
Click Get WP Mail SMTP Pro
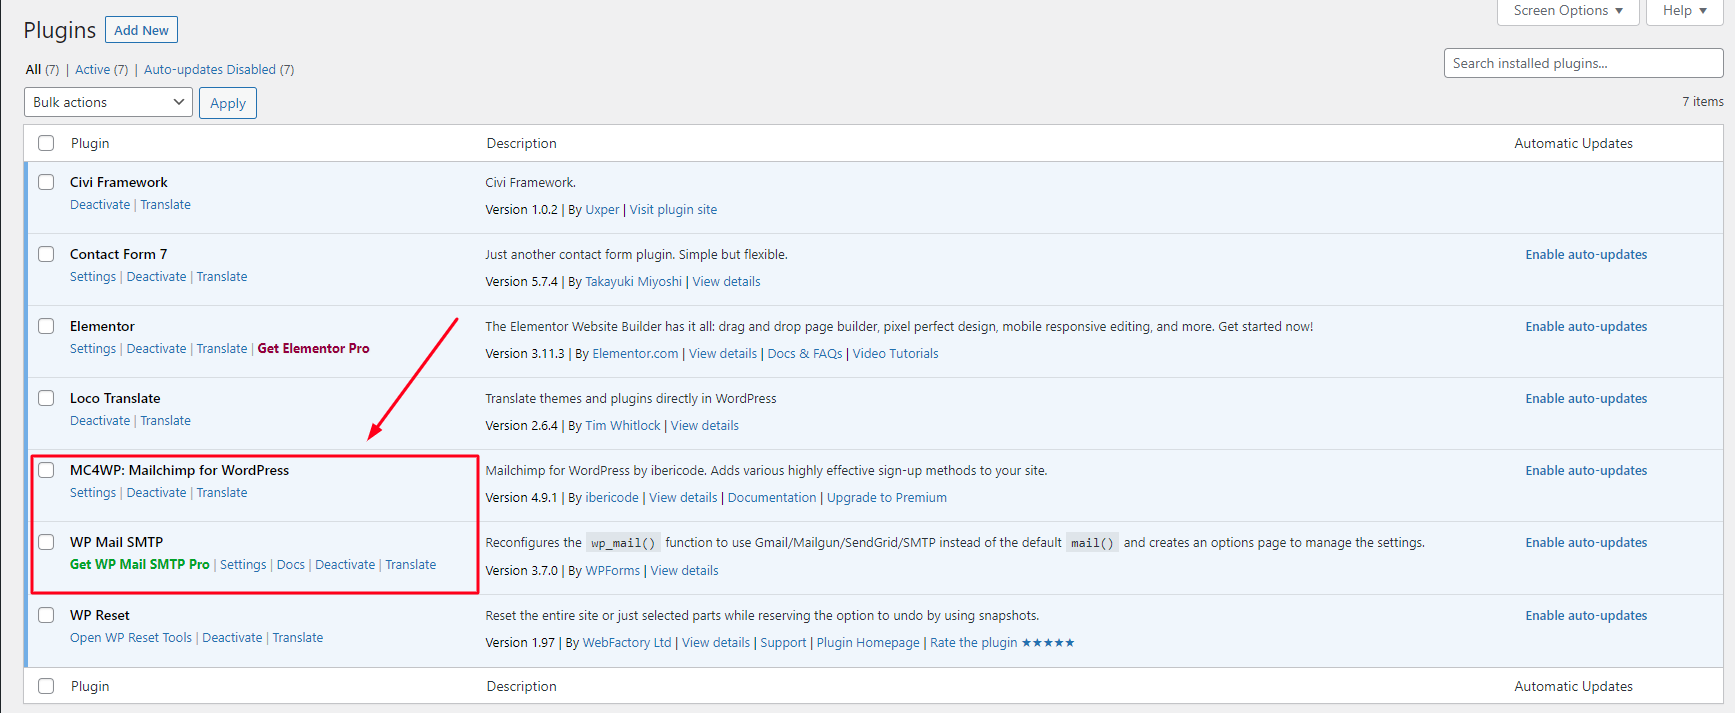point(139,565)
